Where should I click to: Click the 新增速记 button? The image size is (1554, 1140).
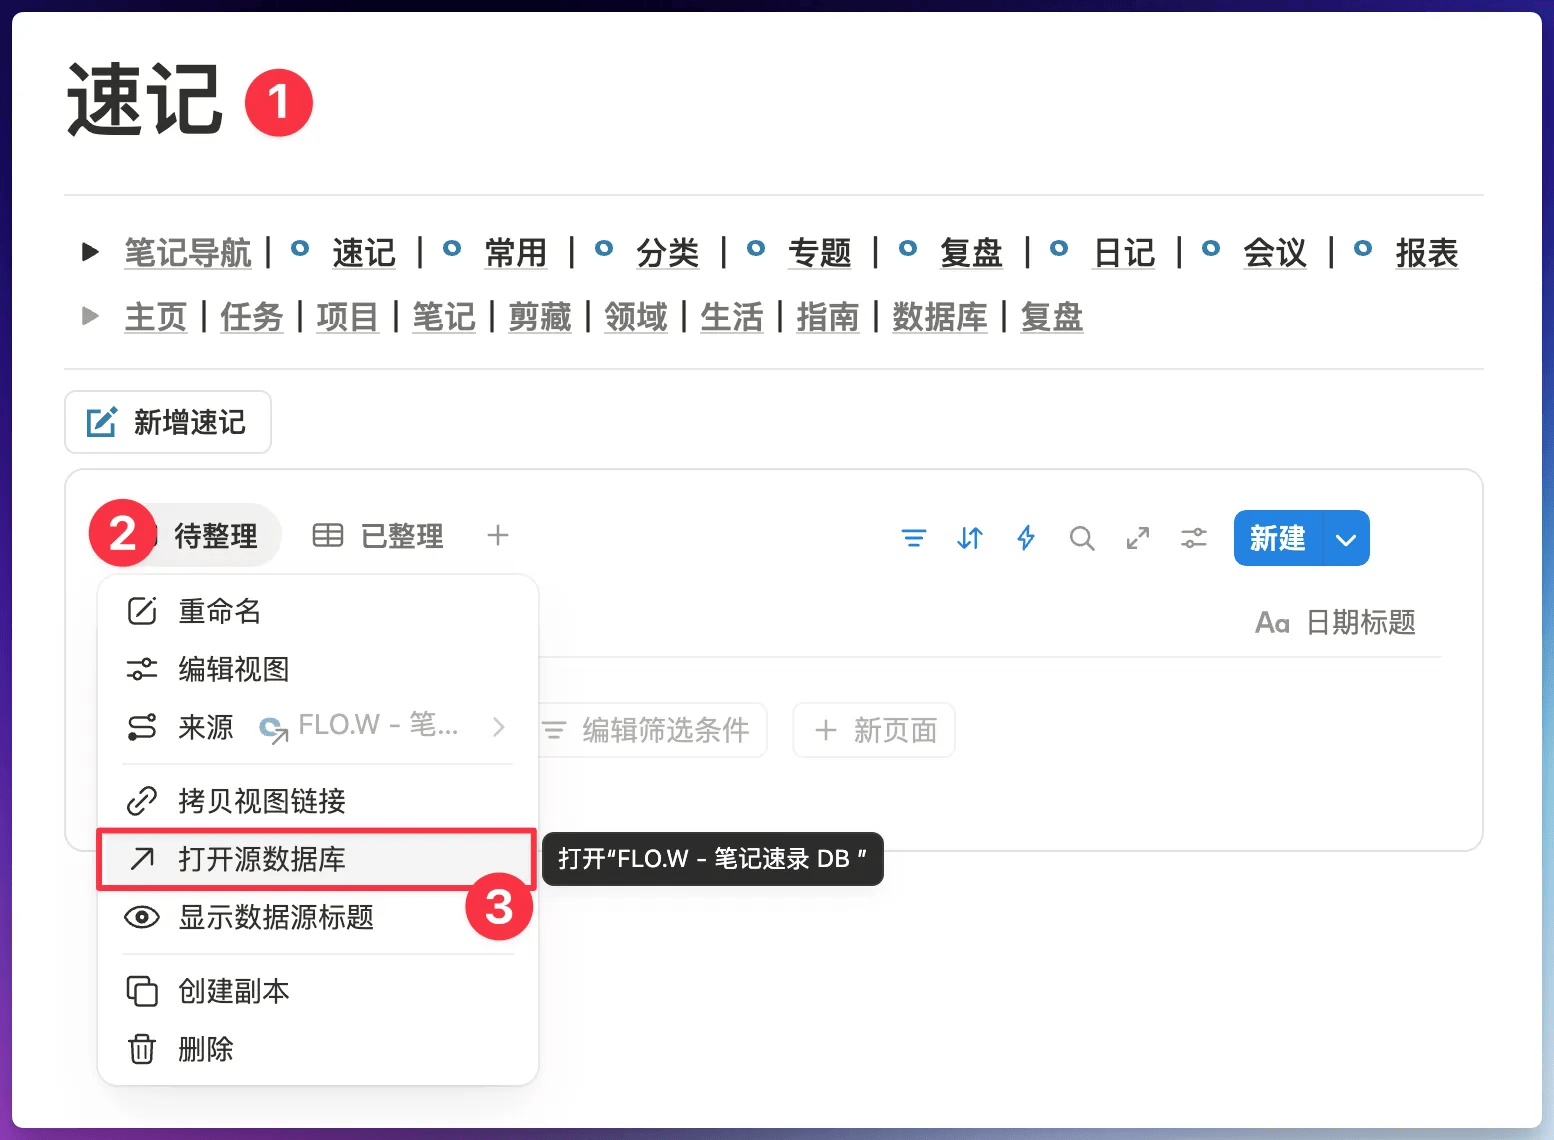coord(168,422)
